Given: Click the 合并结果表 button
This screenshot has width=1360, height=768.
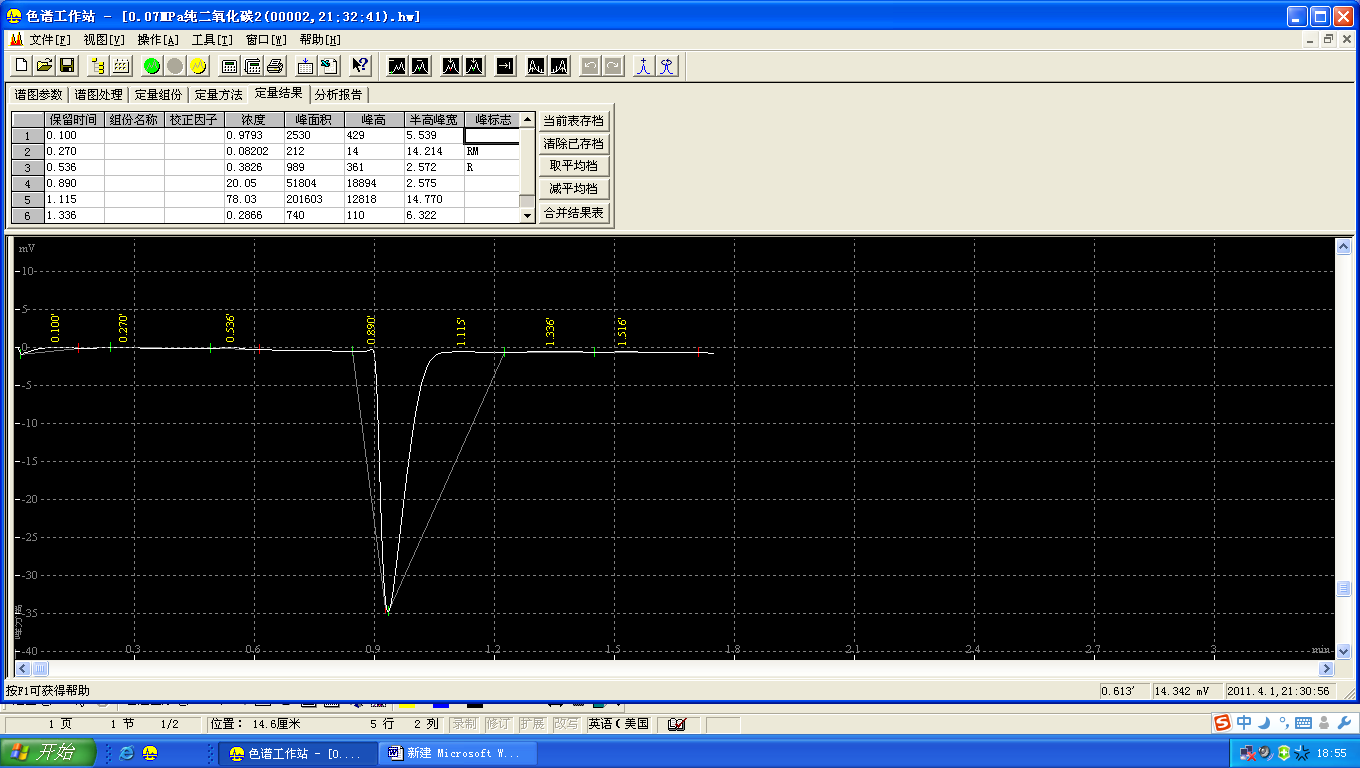Looking at the screenshot, I should click(x=573, y=213).
